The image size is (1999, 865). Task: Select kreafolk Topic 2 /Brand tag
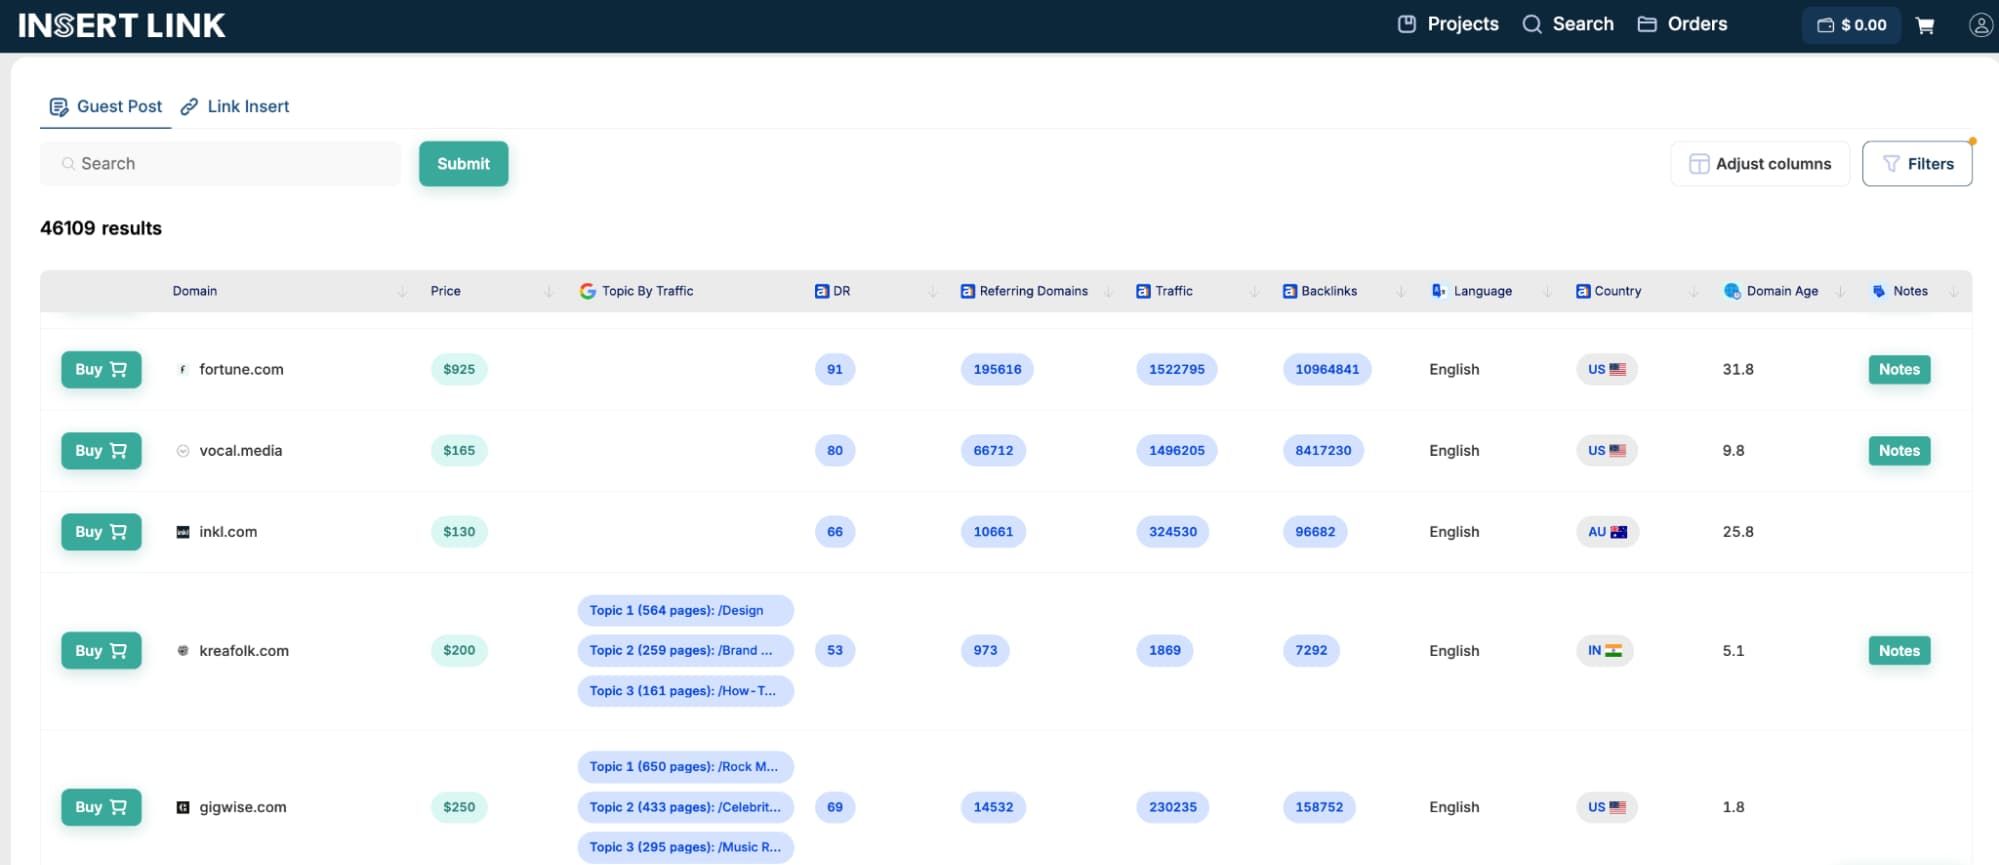click(685, 650)
